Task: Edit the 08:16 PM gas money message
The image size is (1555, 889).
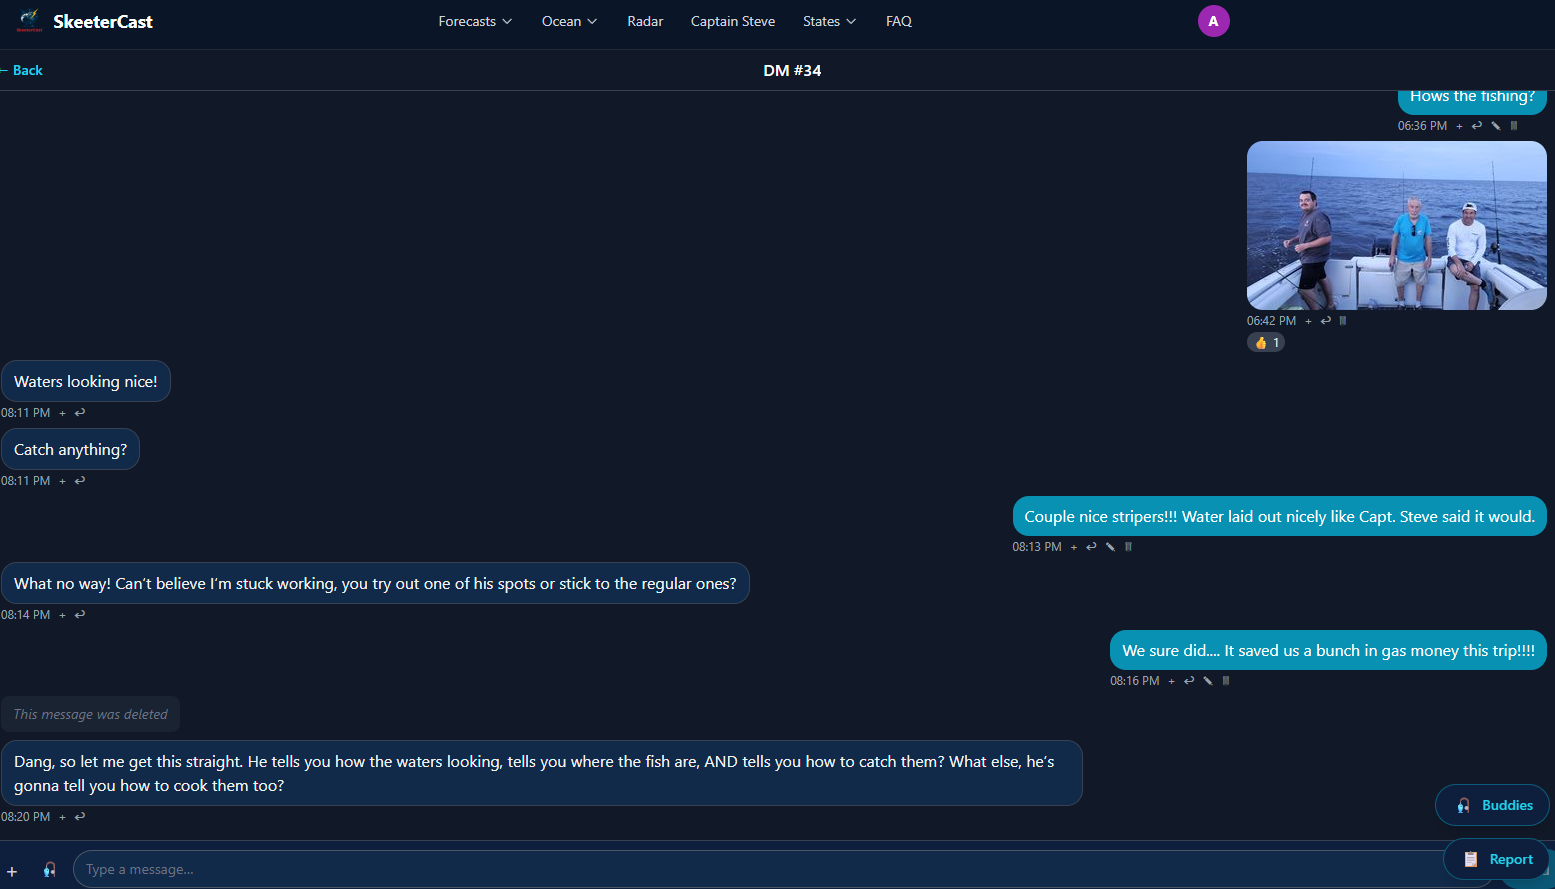Action: point(1208,681)
